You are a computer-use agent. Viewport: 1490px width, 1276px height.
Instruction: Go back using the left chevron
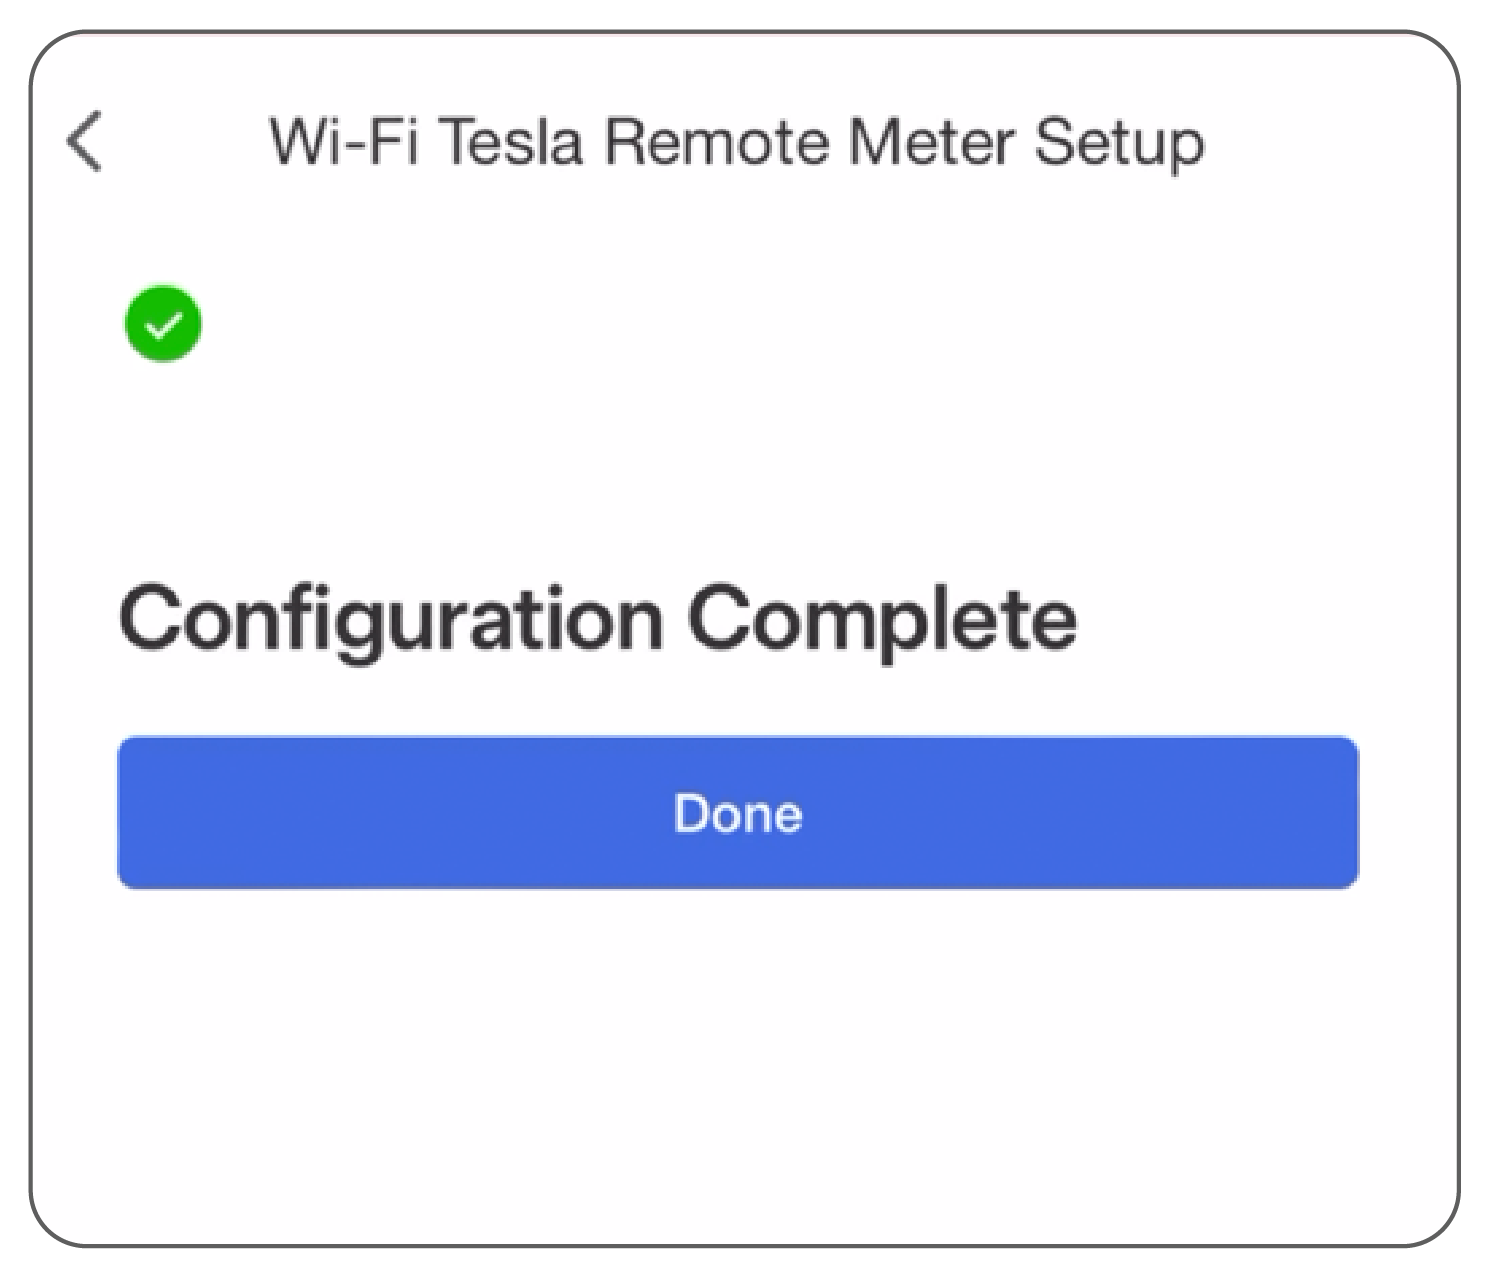tap(84, 142)
